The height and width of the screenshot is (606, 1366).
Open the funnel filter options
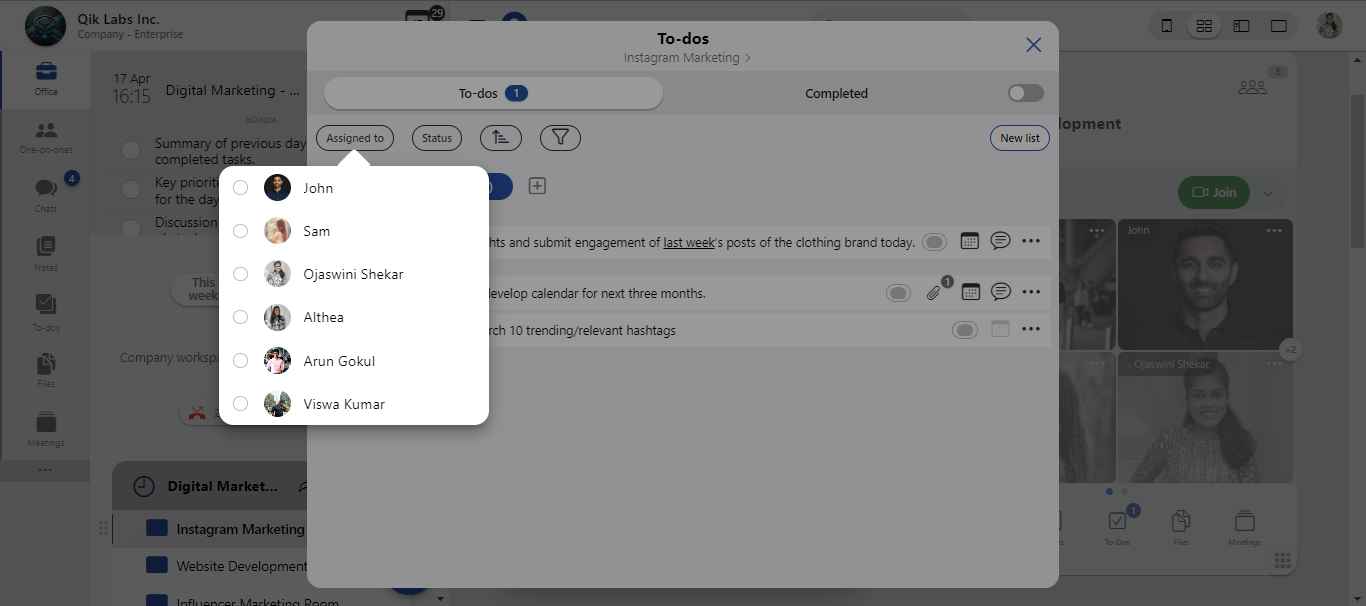[x=560, y=138]
